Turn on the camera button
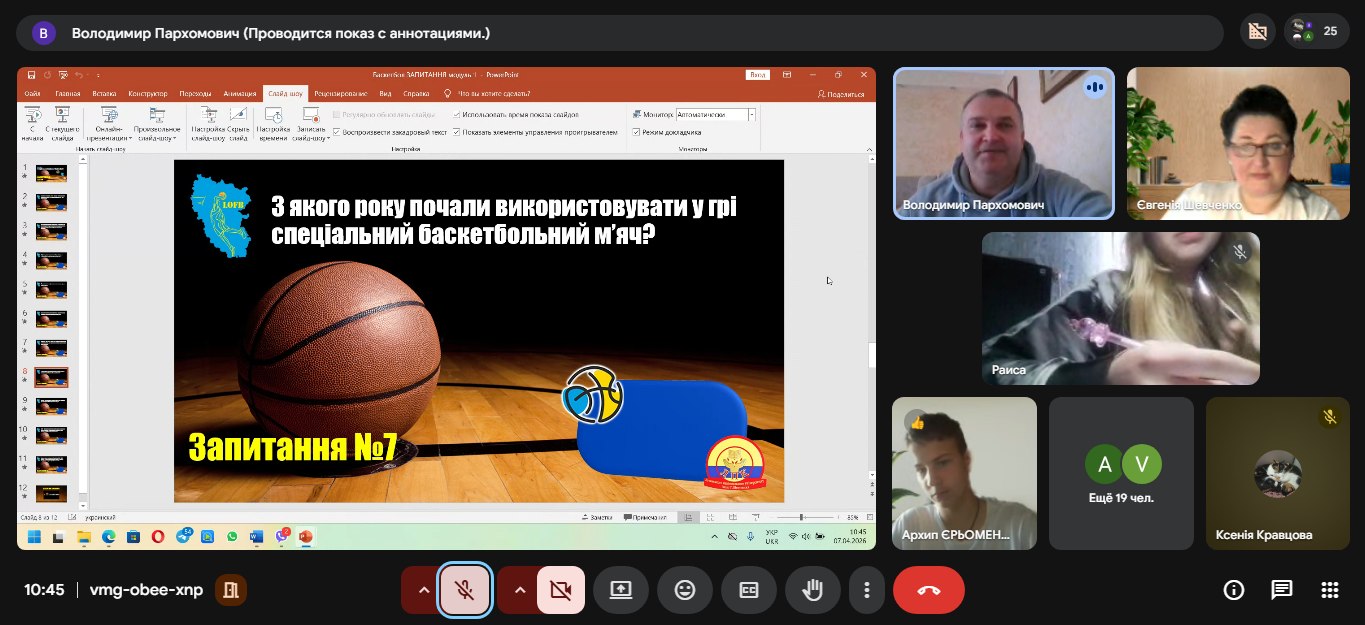 (560, 590)
